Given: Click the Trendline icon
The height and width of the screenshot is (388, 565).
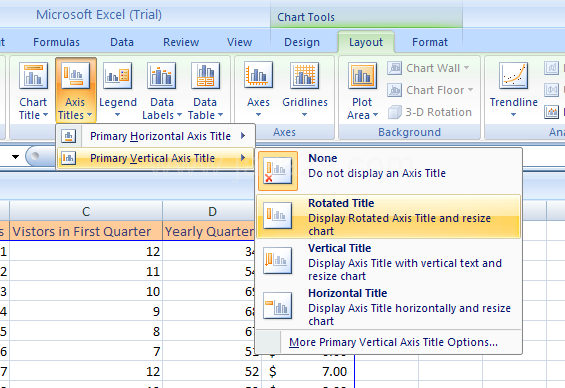Looking at the screenshot, I should click(x=513, y=75).
